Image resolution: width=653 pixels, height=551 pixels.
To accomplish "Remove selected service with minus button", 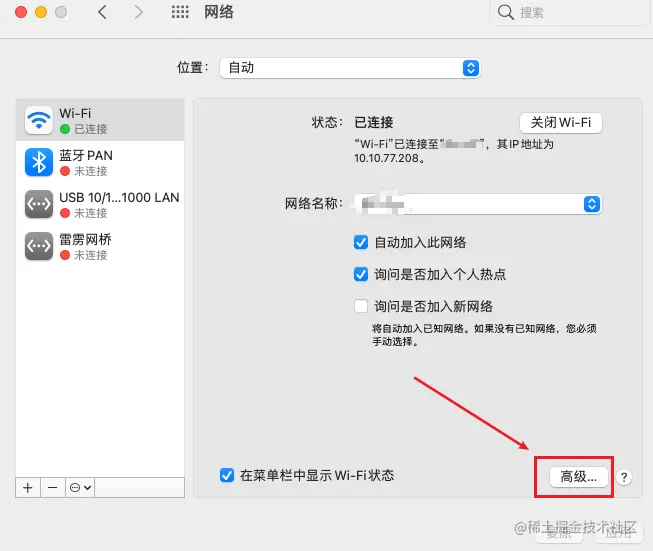I will (52, 487).
